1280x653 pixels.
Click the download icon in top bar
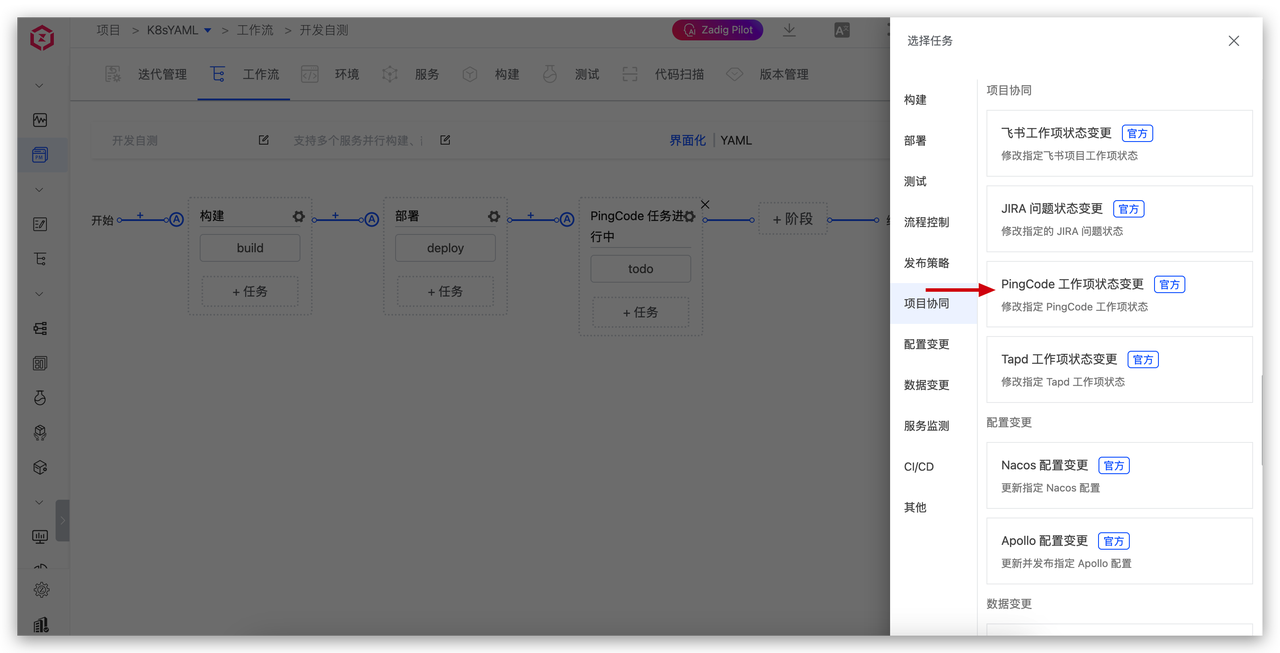(789, 30)
